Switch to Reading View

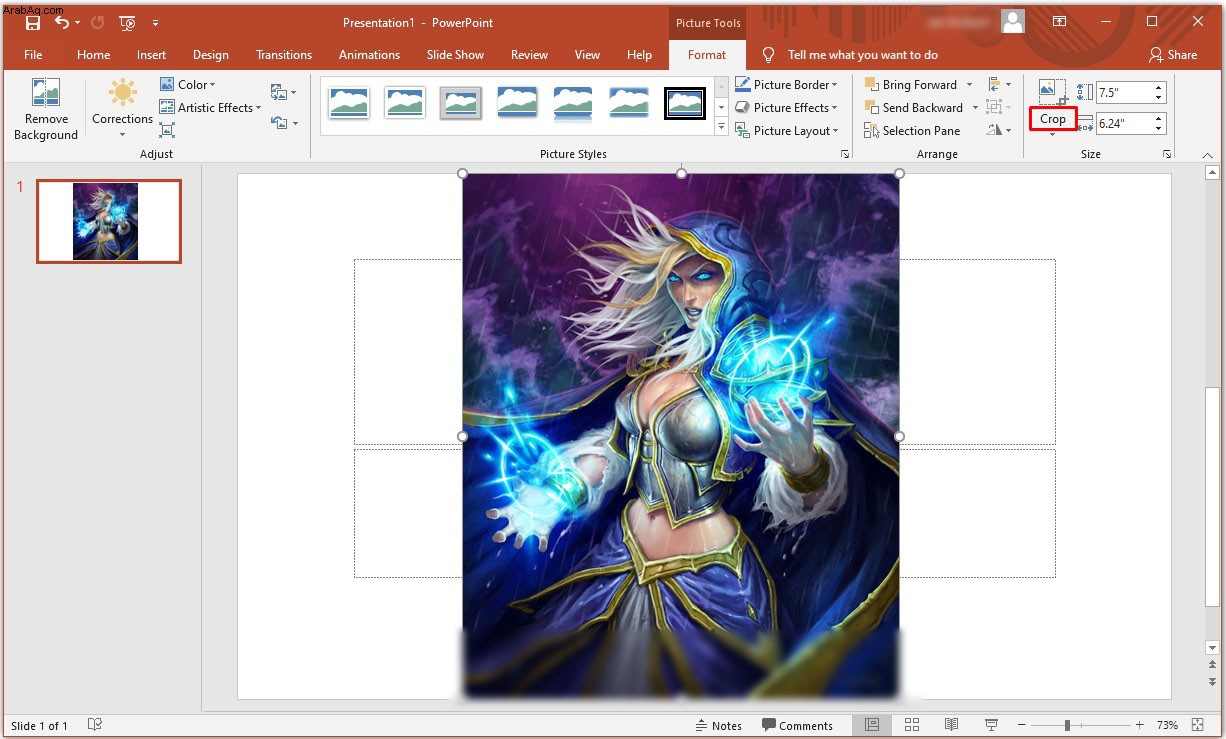coord(951,725)
